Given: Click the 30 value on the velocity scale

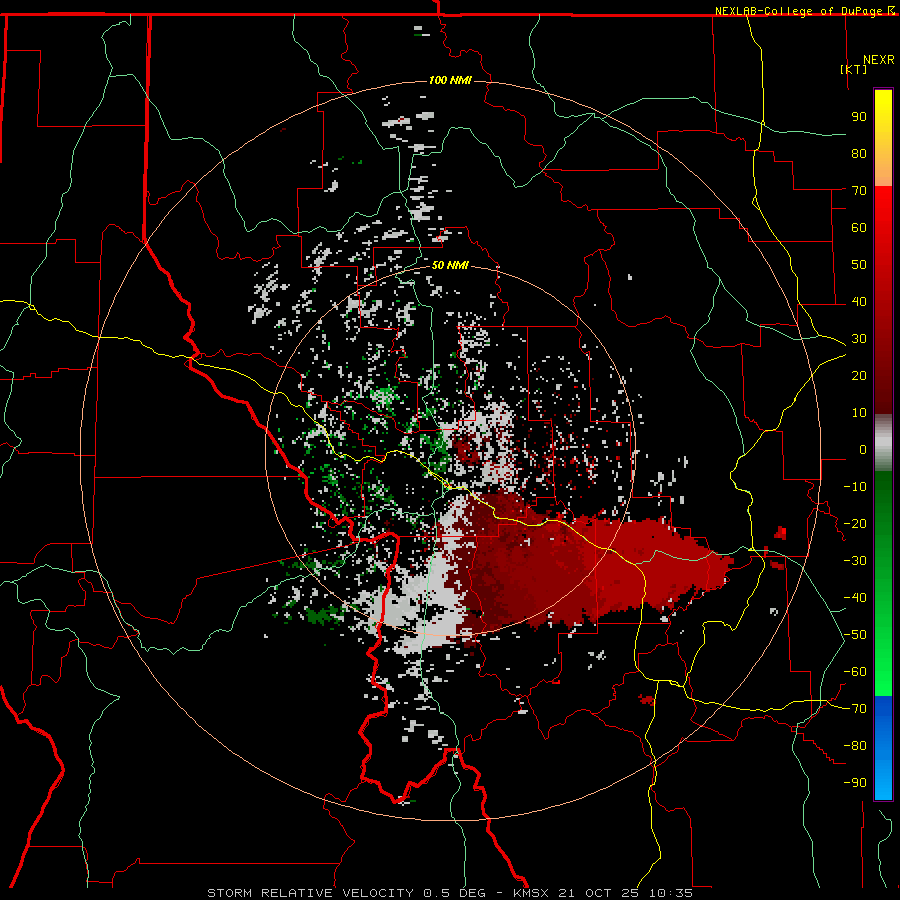Looking at the screenshot, I should tap(859, 339).
